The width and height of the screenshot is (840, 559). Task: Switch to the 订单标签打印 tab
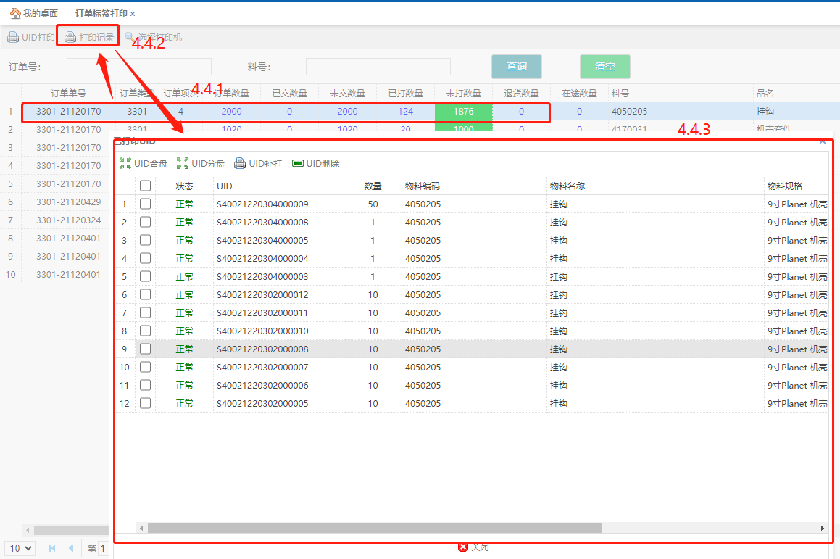(100, 13)
